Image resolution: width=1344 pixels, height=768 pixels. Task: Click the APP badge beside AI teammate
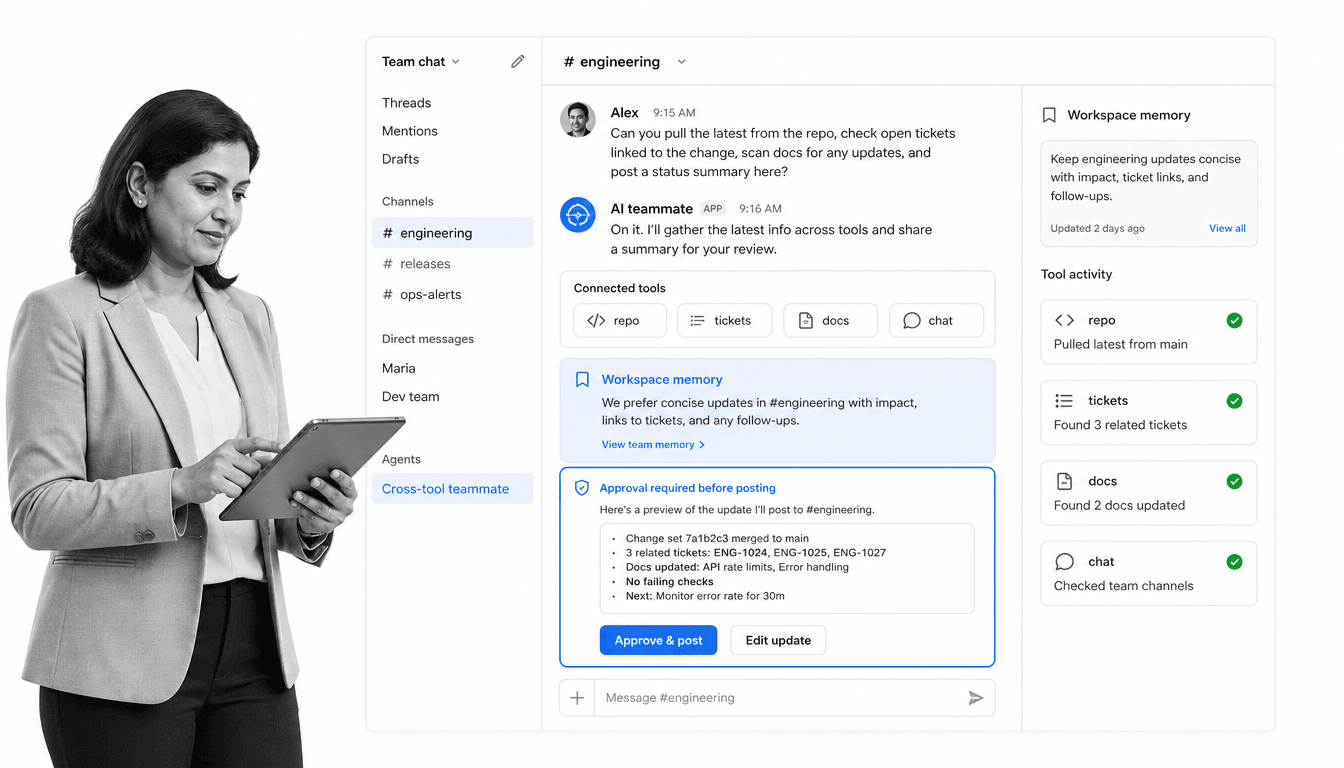pyautogui.click(x=713, y=209)
